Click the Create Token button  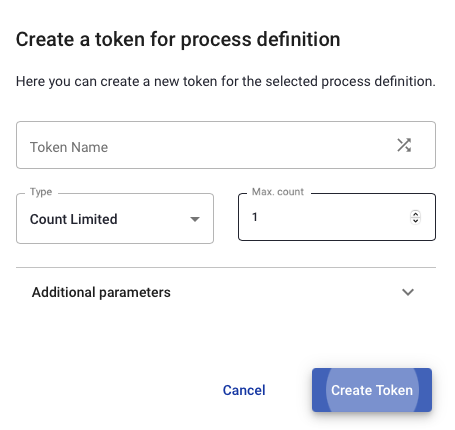pyautogui.click(x=372, y=390)
